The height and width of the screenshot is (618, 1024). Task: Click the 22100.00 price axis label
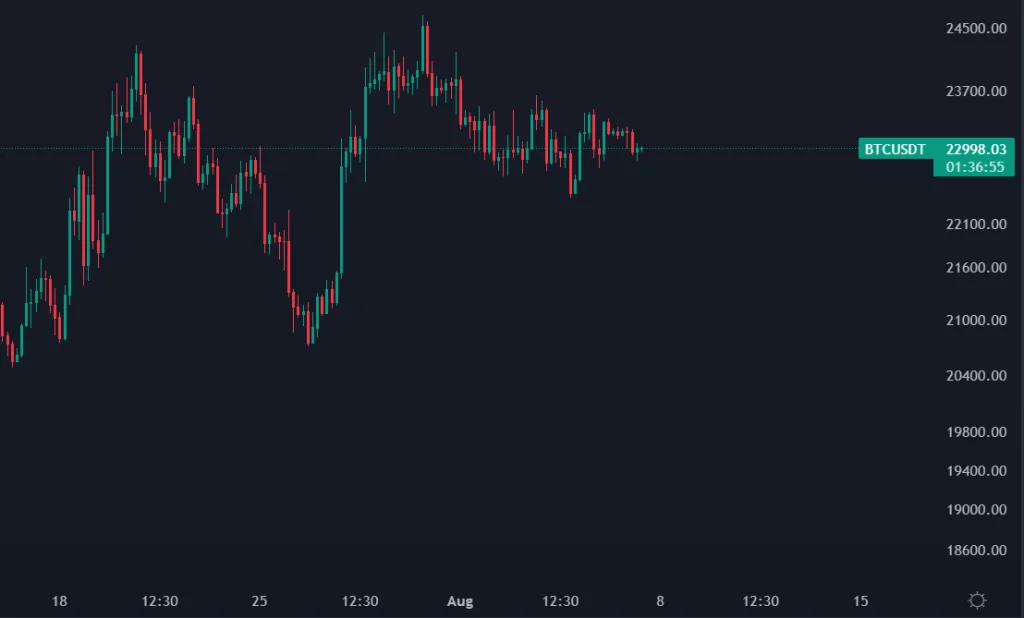[x=975, y=224]
